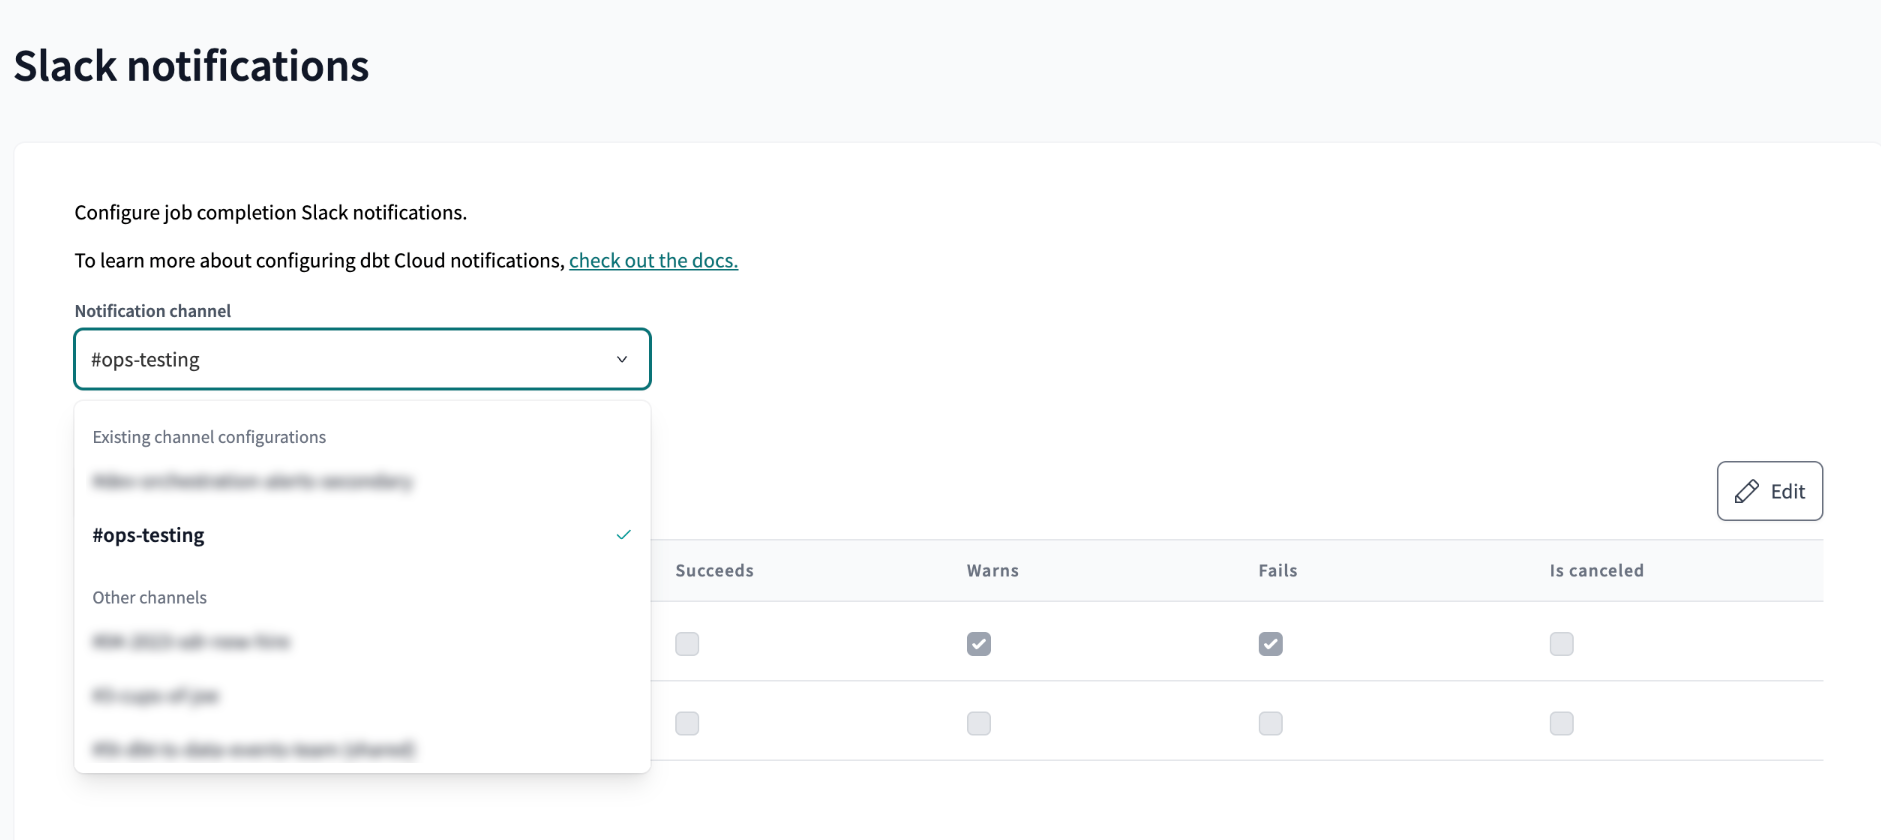Viewport: 1881px width, 840px height.
Task: Click the Succeeds column header
Action: click(x=714, y=571)
